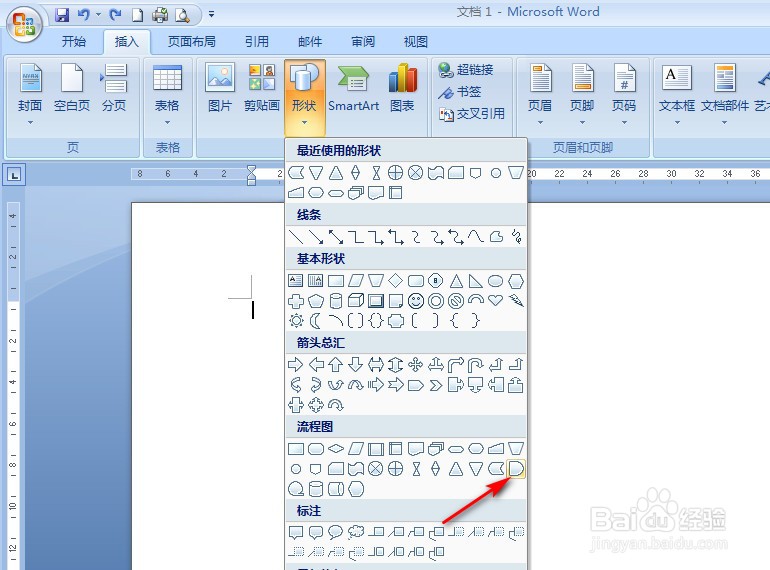Open the 视图 tab
The height and width of the screenshot is (570, 770).
pos(415,42)
